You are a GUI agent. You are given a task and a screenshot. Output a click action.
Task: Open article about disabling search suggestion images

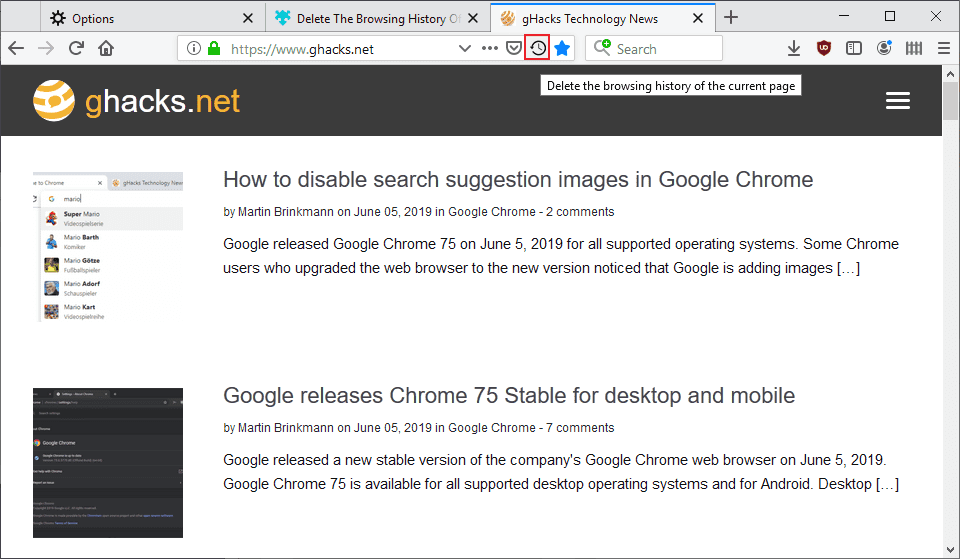click(518, 179)
